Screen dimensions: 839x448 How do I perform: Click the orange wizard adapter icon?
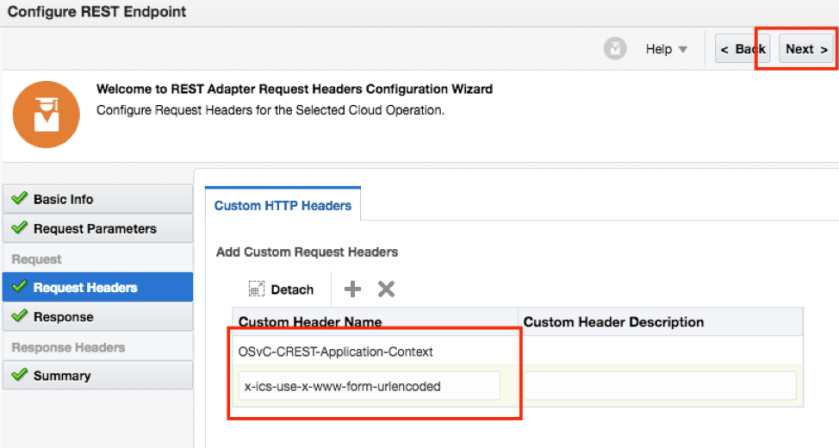pyautogui.click(x=45, y=115)
